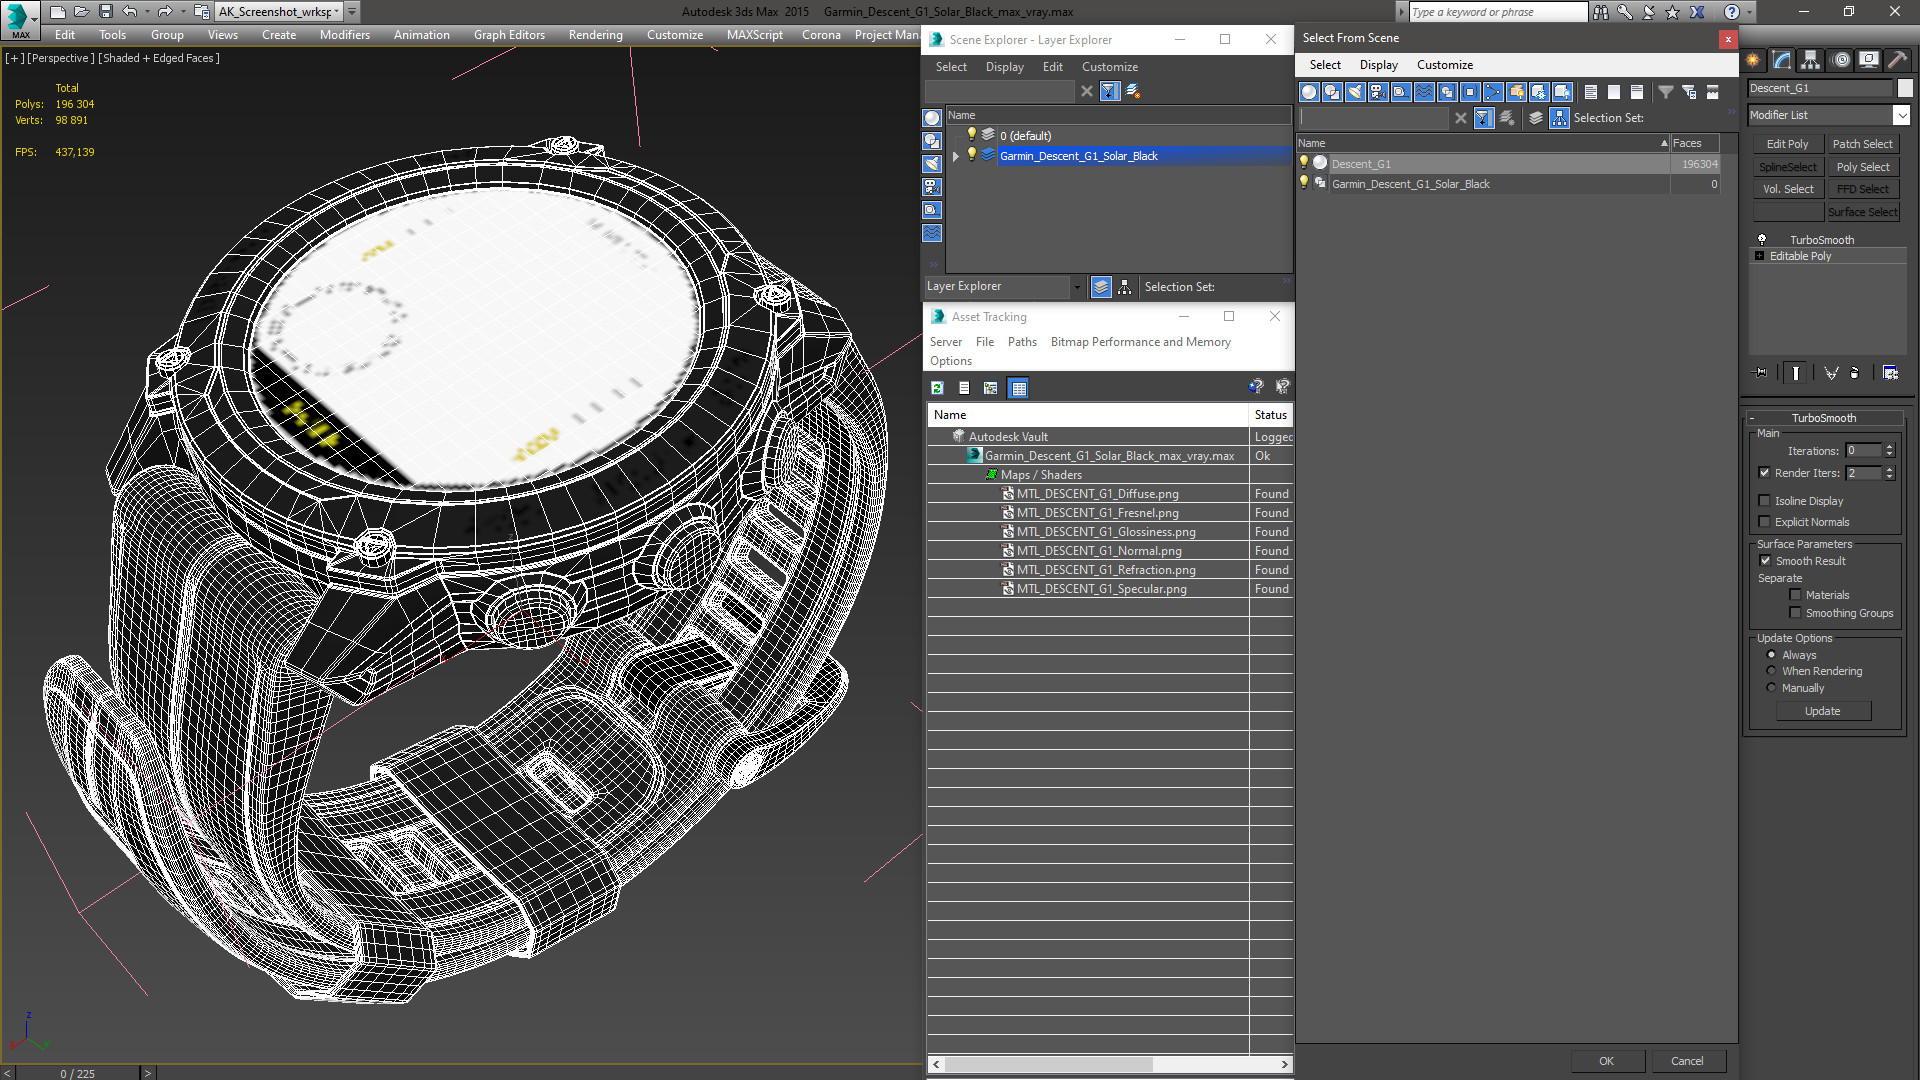Image resolution: width=1920 pixels, height=1080 pixels.
Task: Open Paths menu in Asset Tracking
Action: point(1022,342)
